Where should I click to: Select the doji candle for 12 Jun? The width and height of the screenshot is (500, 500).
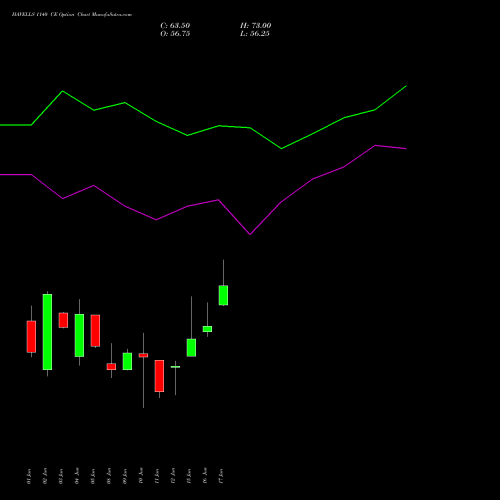[x=175, y=367]
